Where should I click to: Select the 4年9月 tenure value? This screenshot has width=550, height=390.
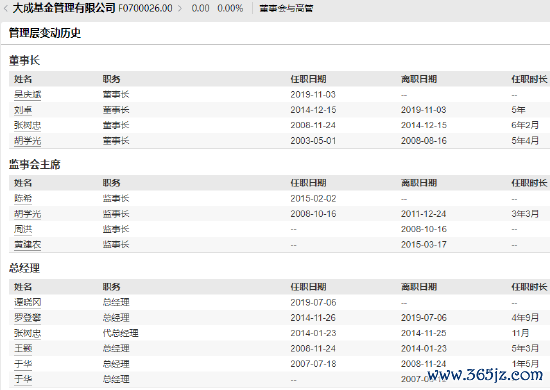[x=525, y=317]
